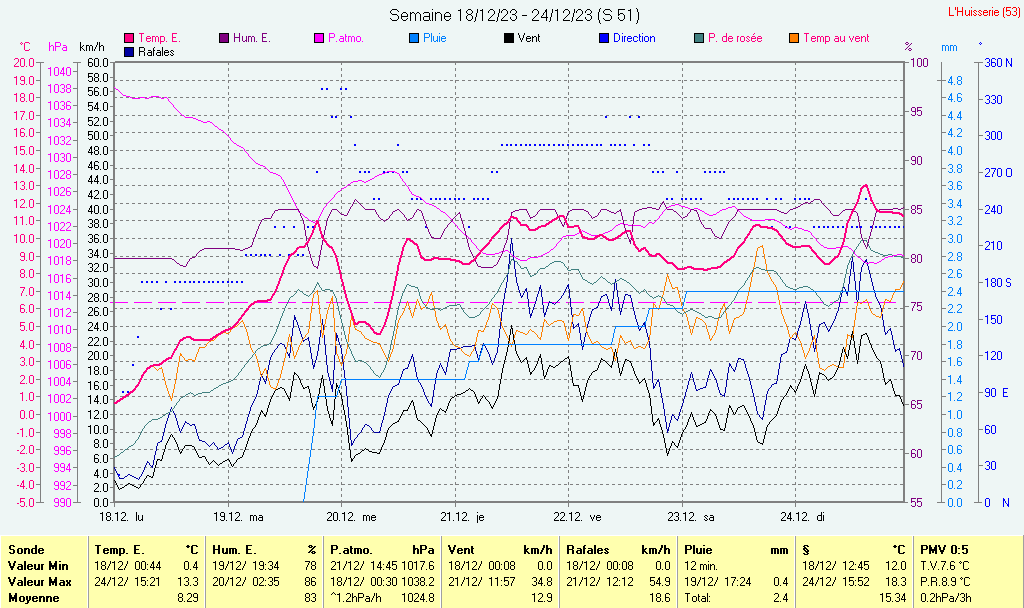Click the PMV 0:5 table header
This screenshot has width=1024, height=608.
(944, 550)
